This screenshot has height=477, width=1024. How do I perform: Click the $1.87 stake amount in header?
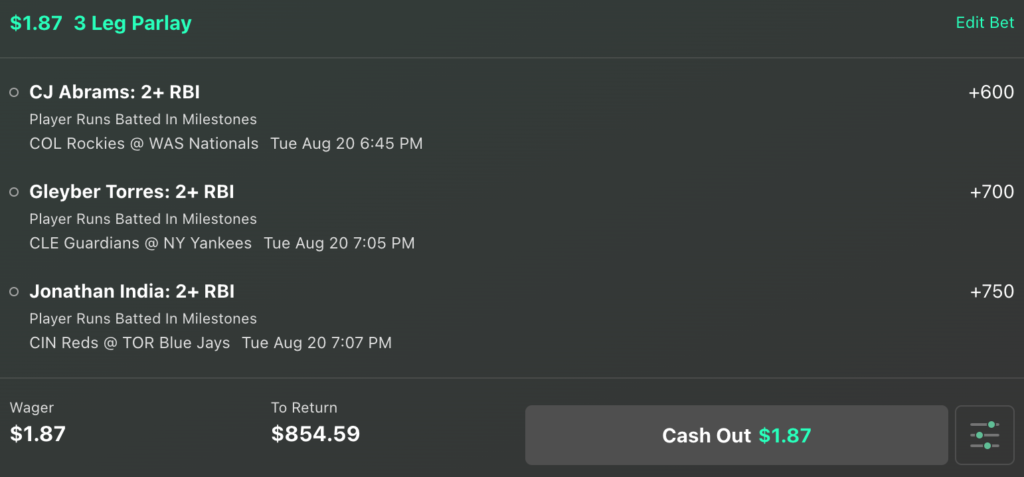click(36, 24)
